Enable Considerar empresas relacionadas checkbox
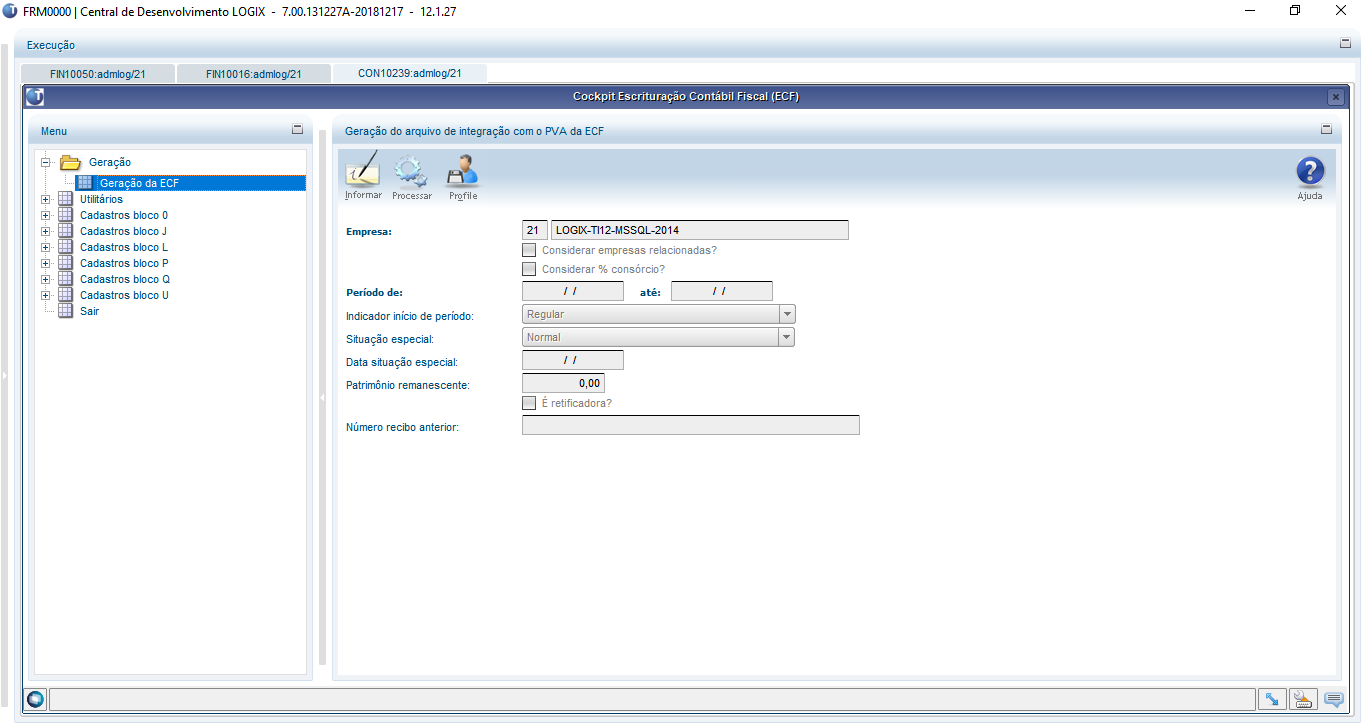The image size is (1366, 728). pyautogui.click(x=529, y=250)
